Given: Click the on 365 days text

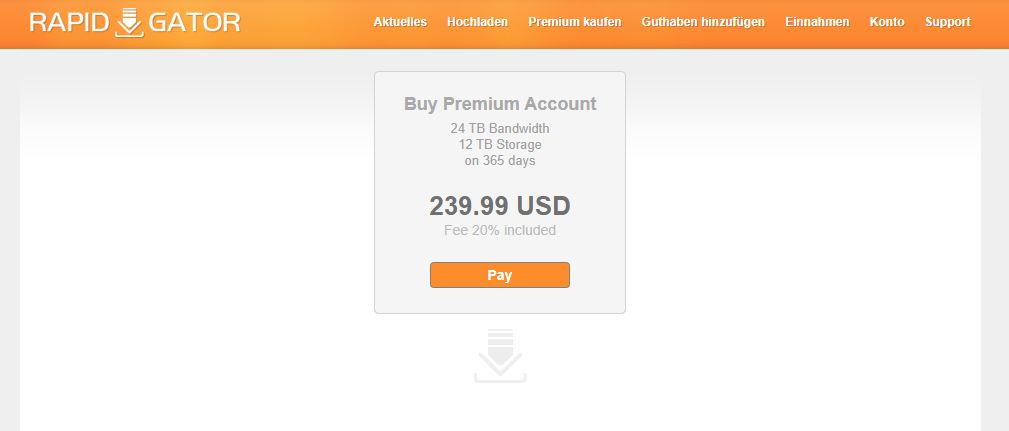Looking at the screenshot, I should [x=500, y=160].
